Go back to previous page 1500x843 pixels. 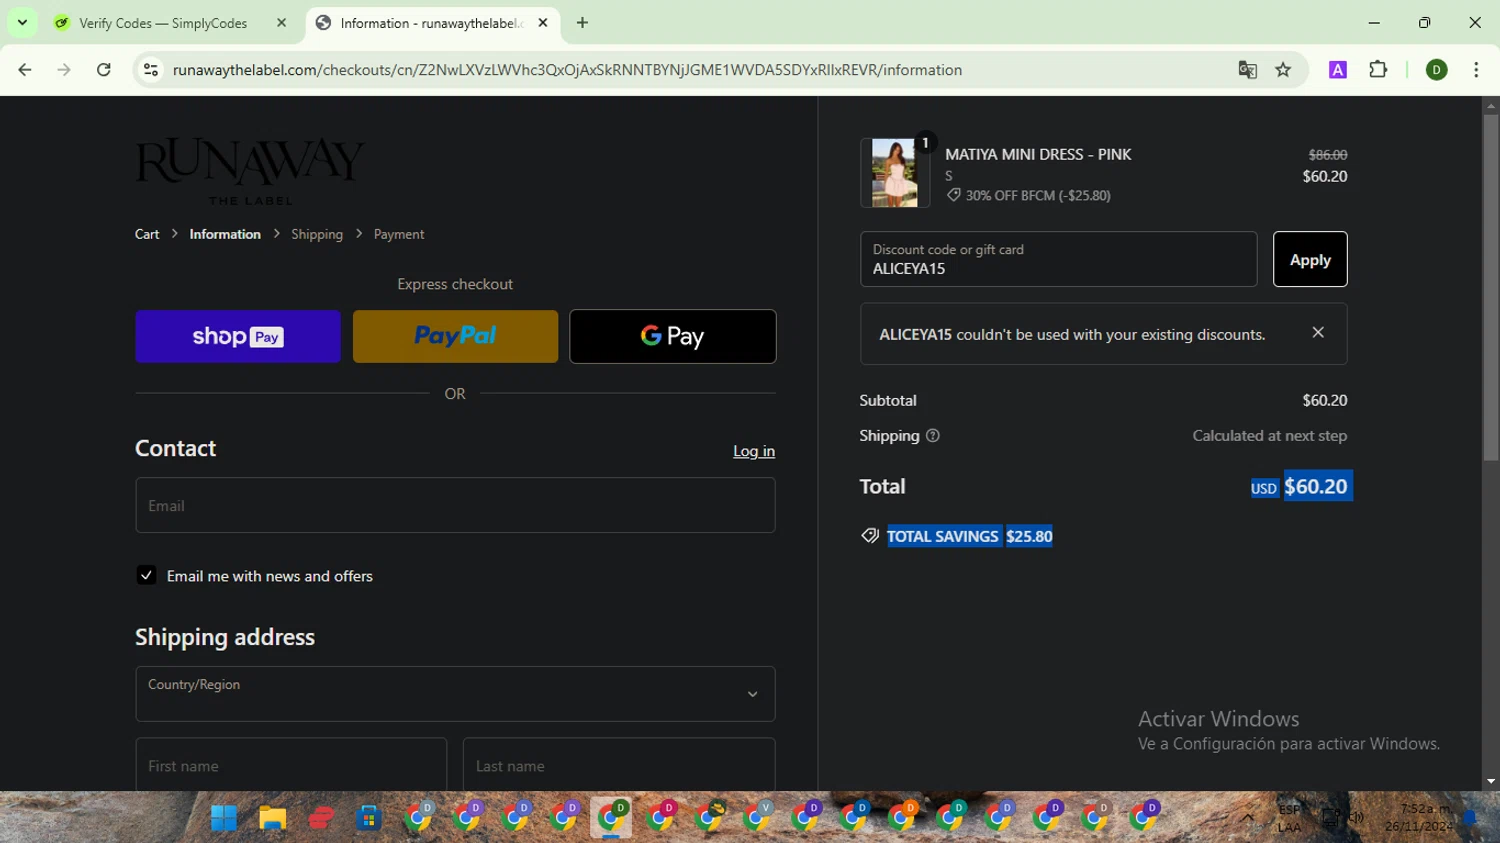click(25, 70)
